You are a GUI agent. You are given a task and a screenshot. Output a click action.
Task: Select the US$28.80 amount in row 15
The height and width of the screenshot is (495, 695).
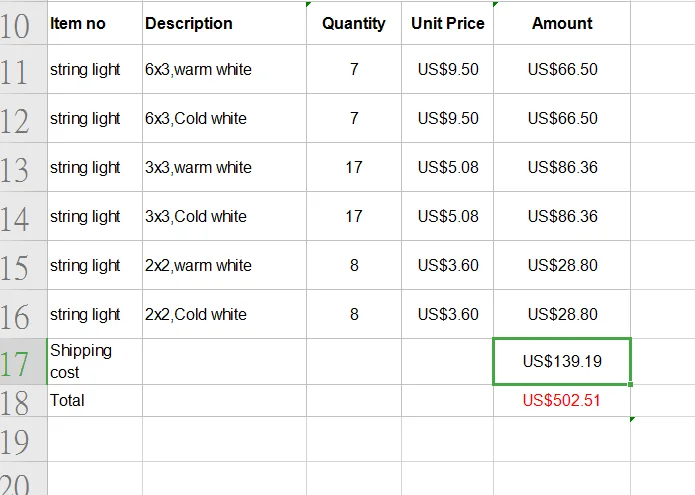point(562,265)
